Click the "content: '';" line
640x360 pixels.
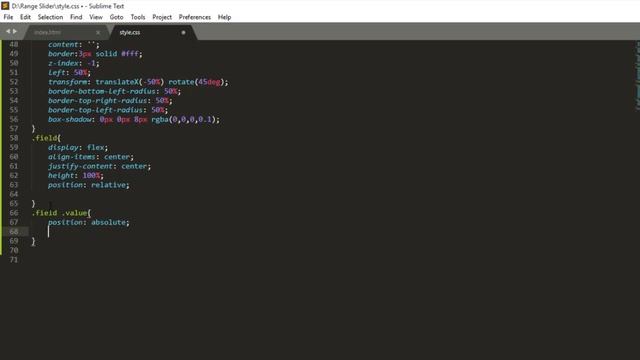click(x=73, y=44)
